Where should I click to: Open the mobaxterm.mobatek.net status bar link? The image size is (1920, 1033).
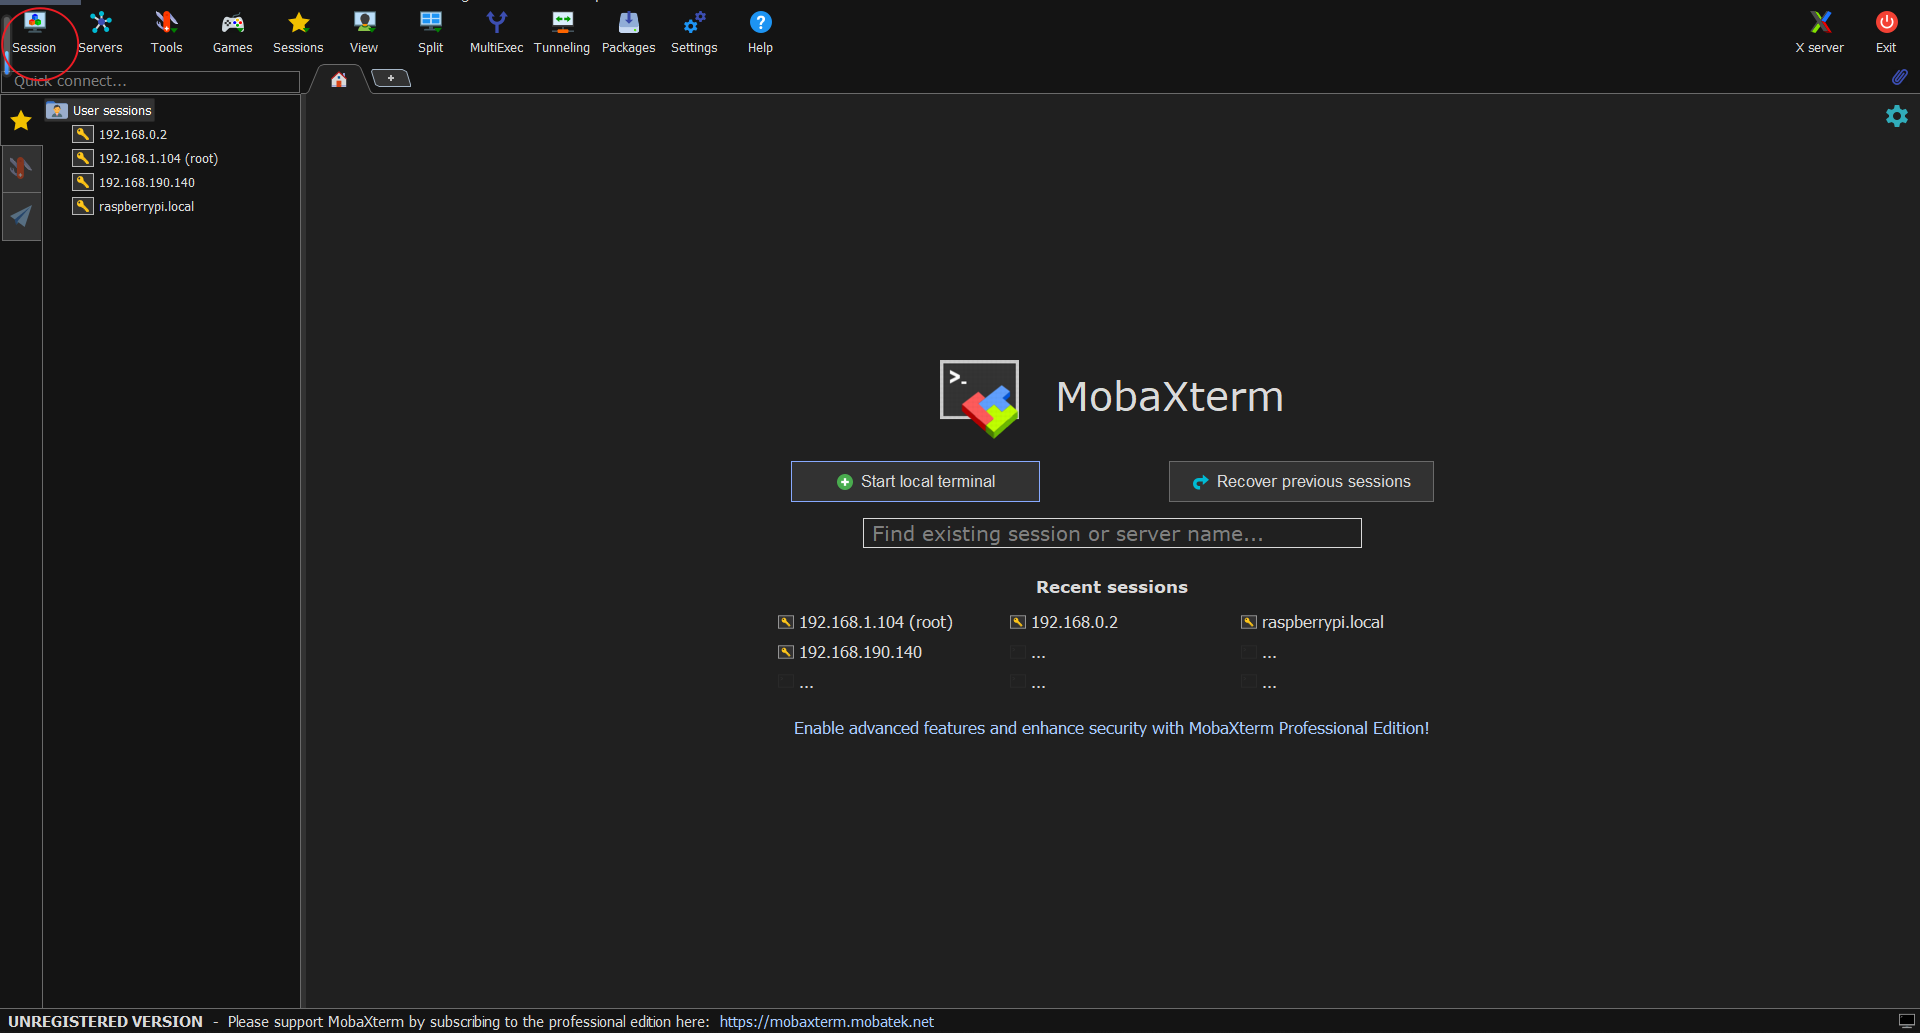[x=826, y=1021]
